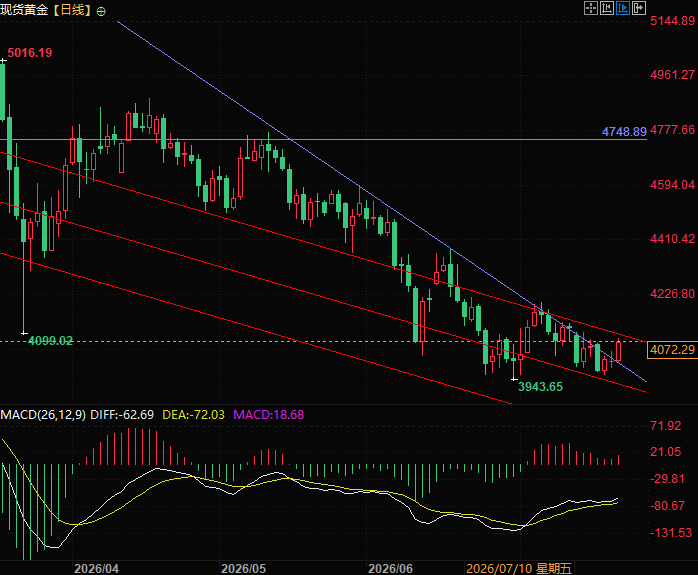698x575 pixels.
Task: Click the exit-arrow panel icon
Action: pos(639,8)
